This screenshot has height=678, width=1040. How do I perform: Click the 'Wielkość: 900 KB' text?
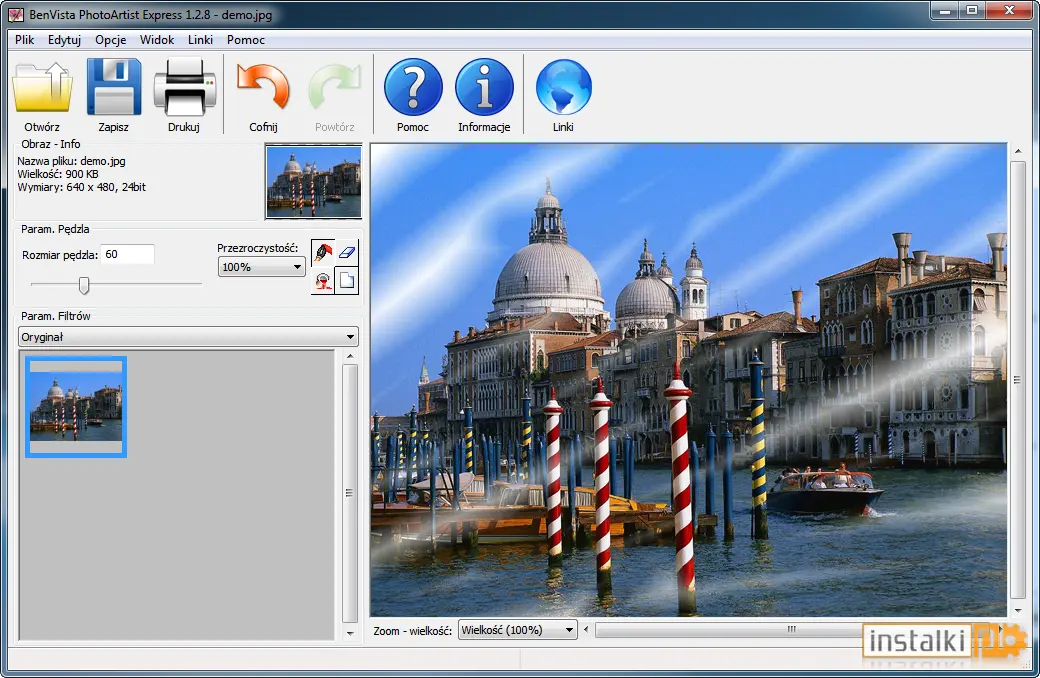[58, 174]
